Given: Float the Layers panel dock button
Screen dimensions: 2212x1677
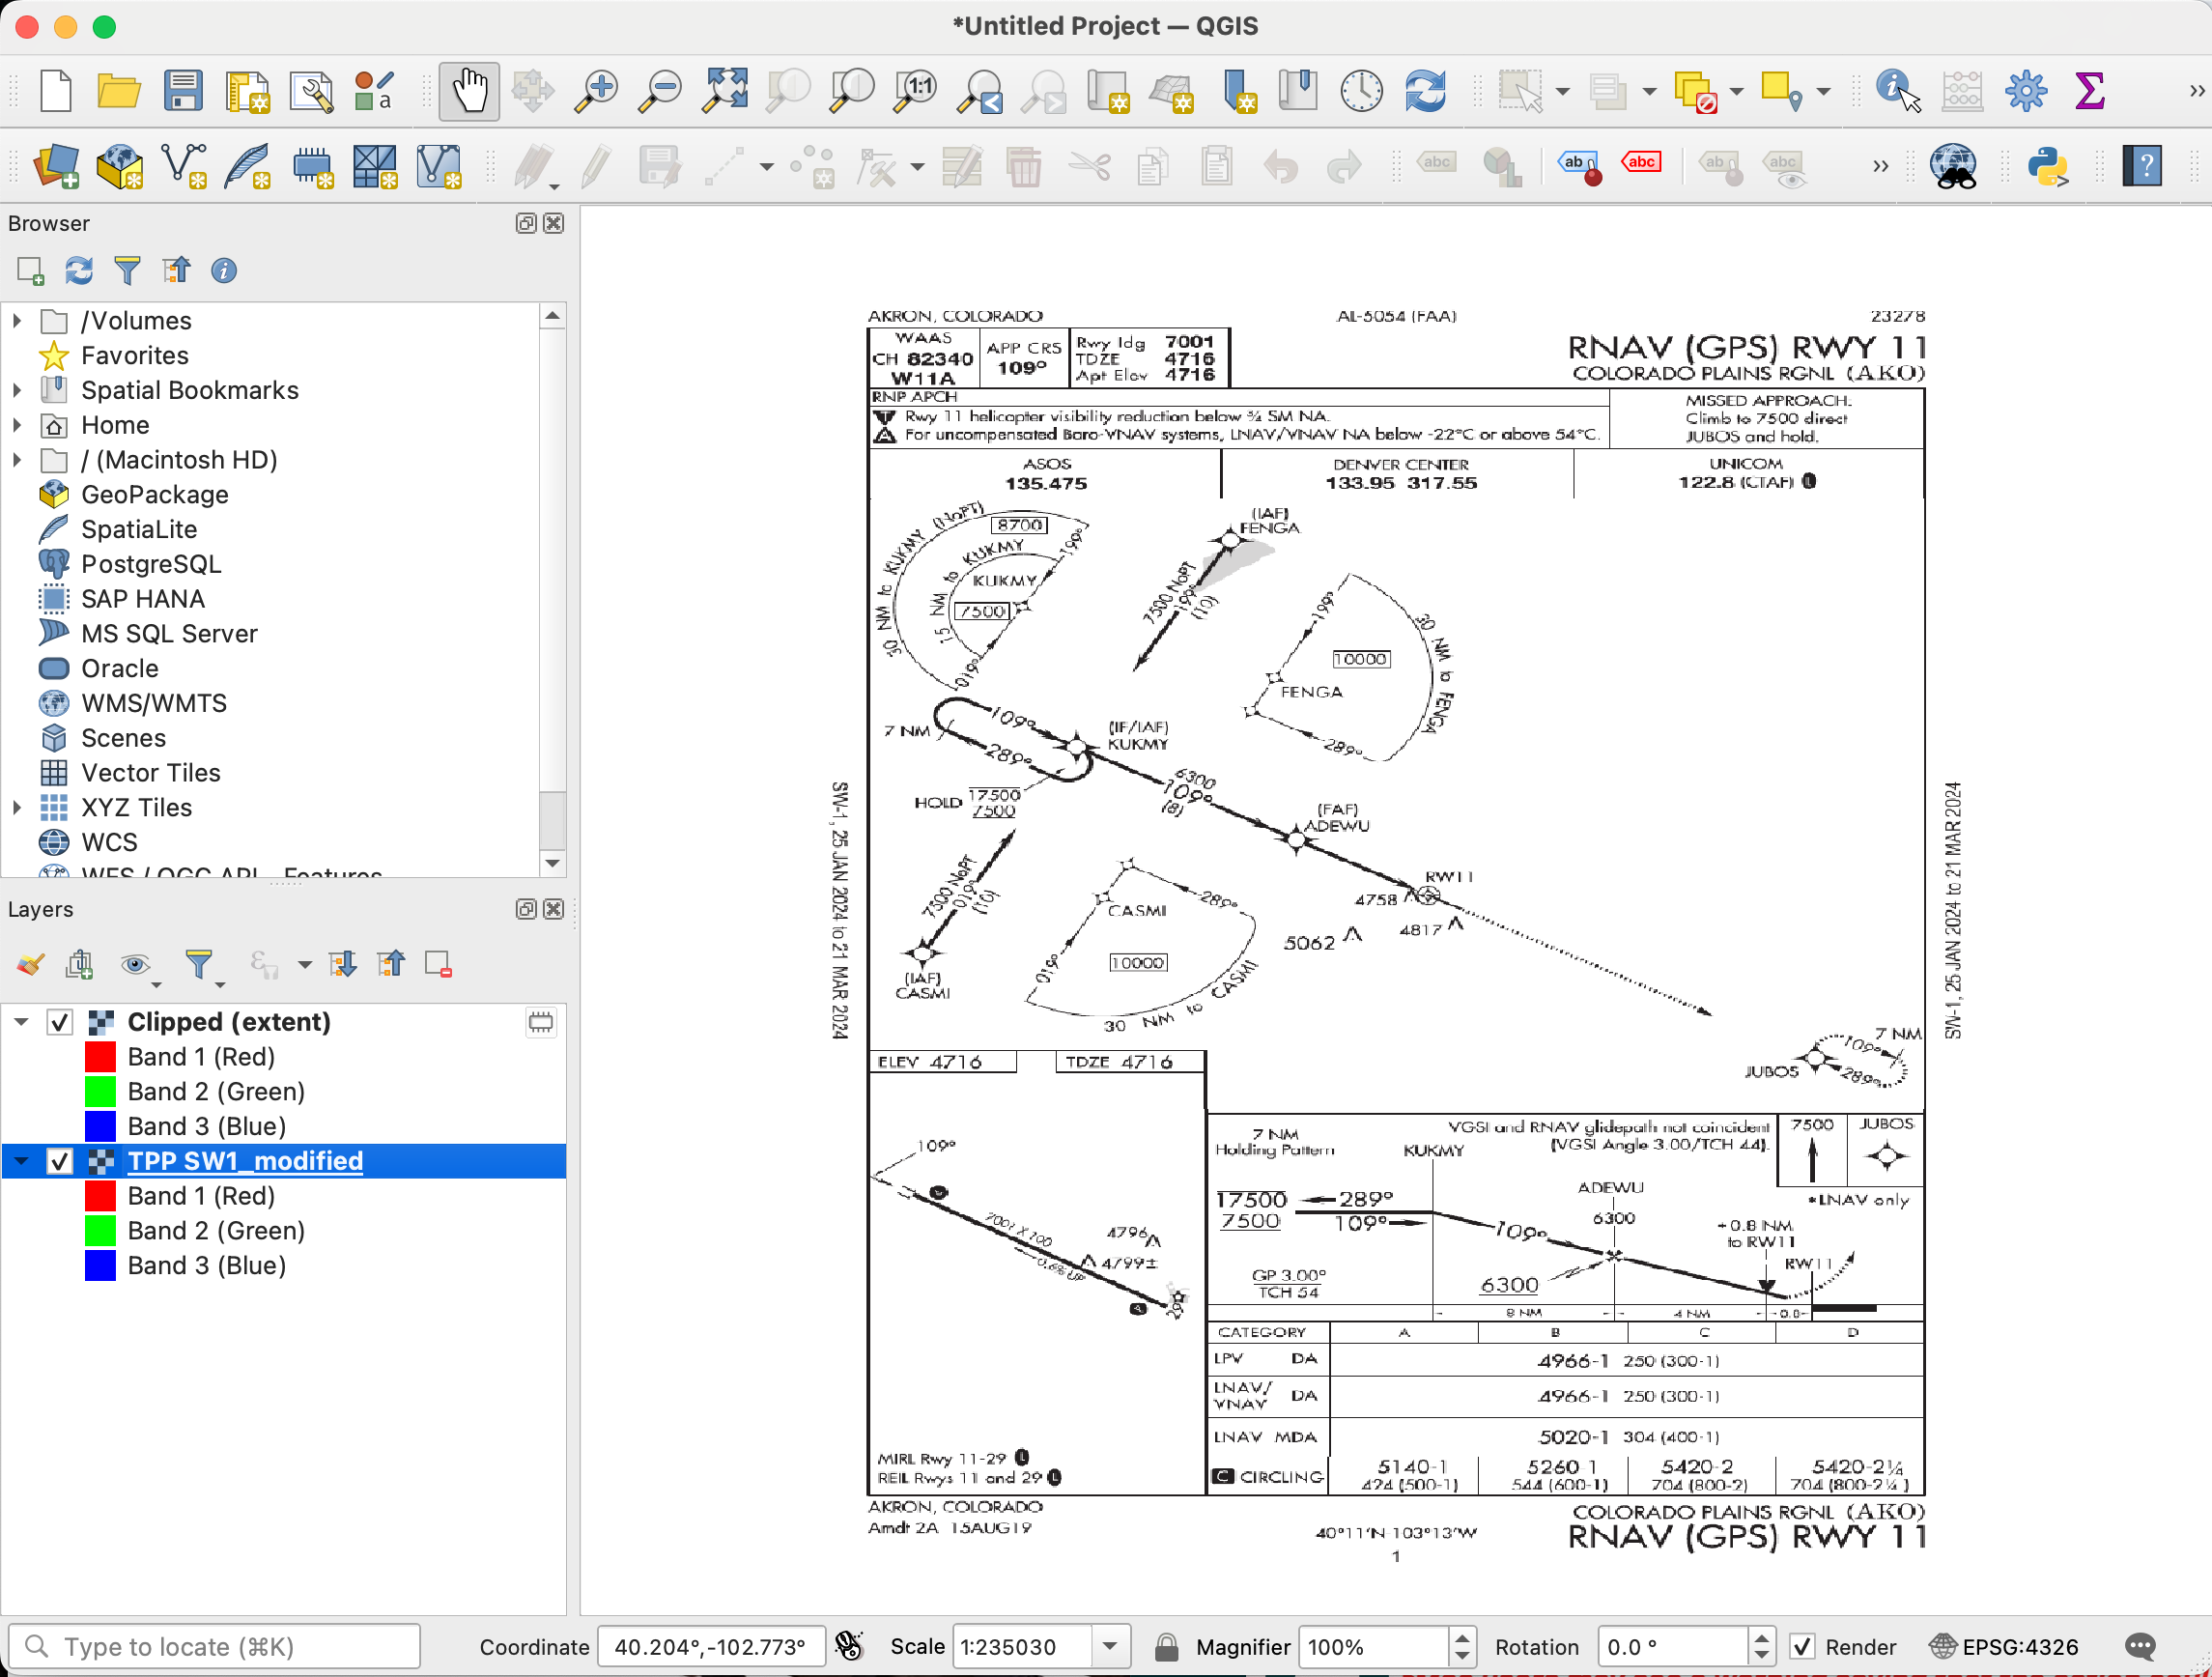Looking at the screenshot, I should 526,909.
